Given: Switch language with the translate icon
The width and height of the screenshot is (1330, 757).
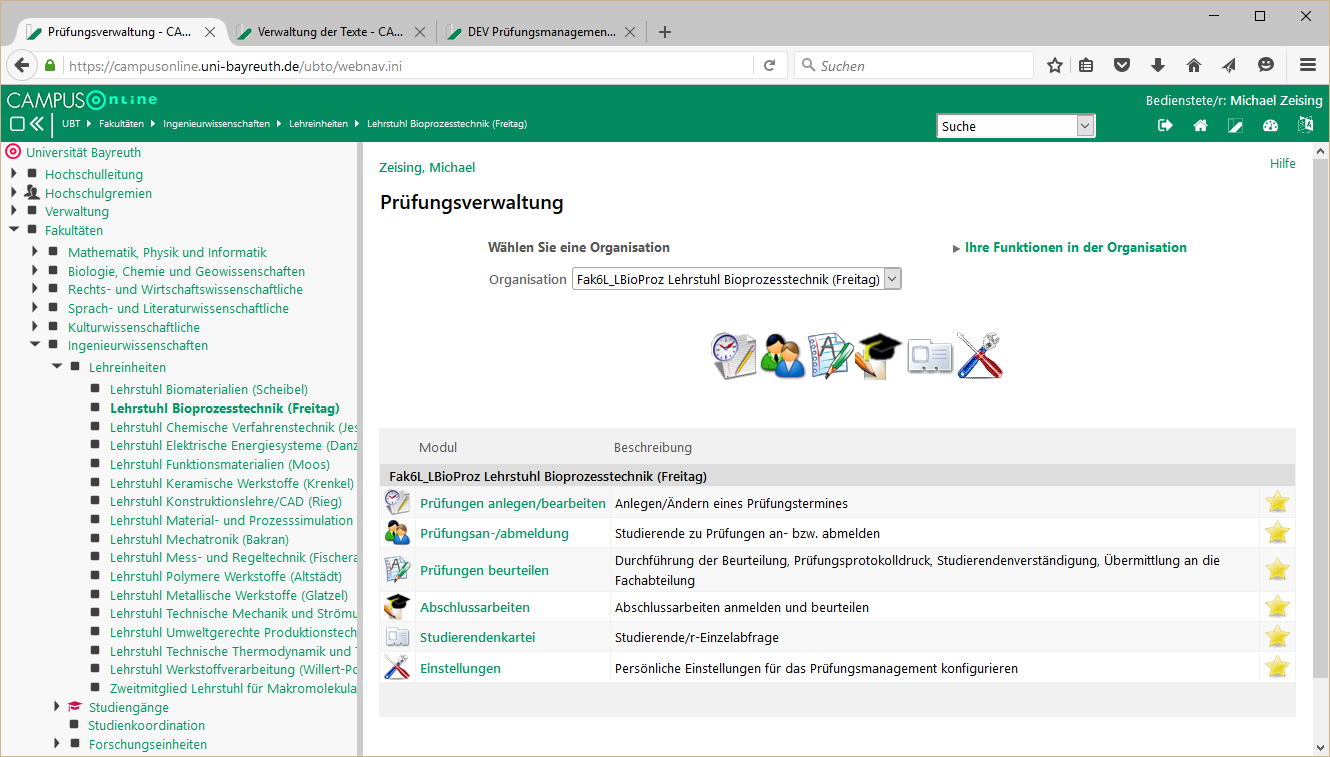Looking at the screenshot, I should click(x=1306, y=125).
